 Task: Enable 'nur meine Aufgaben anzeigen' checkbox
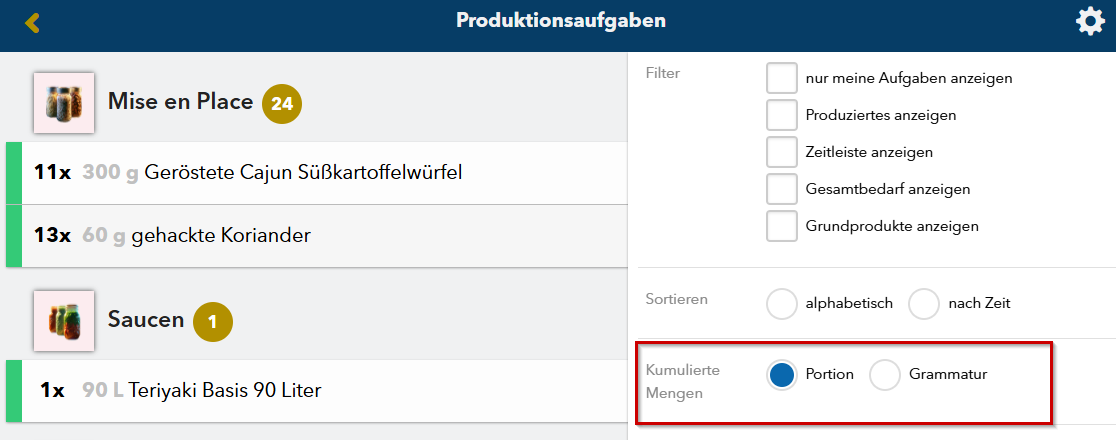click(782, 78)
